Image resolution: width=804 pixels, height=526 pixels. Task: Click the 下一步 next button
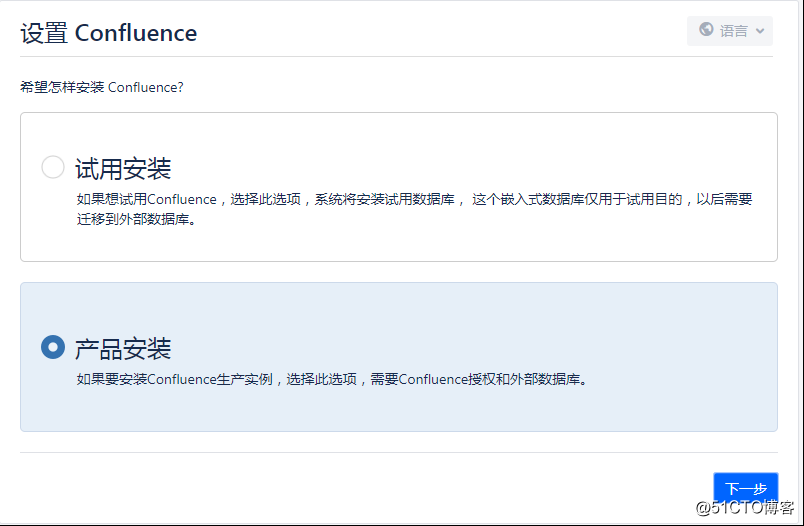pyautogui.click(x=746, y=487)
